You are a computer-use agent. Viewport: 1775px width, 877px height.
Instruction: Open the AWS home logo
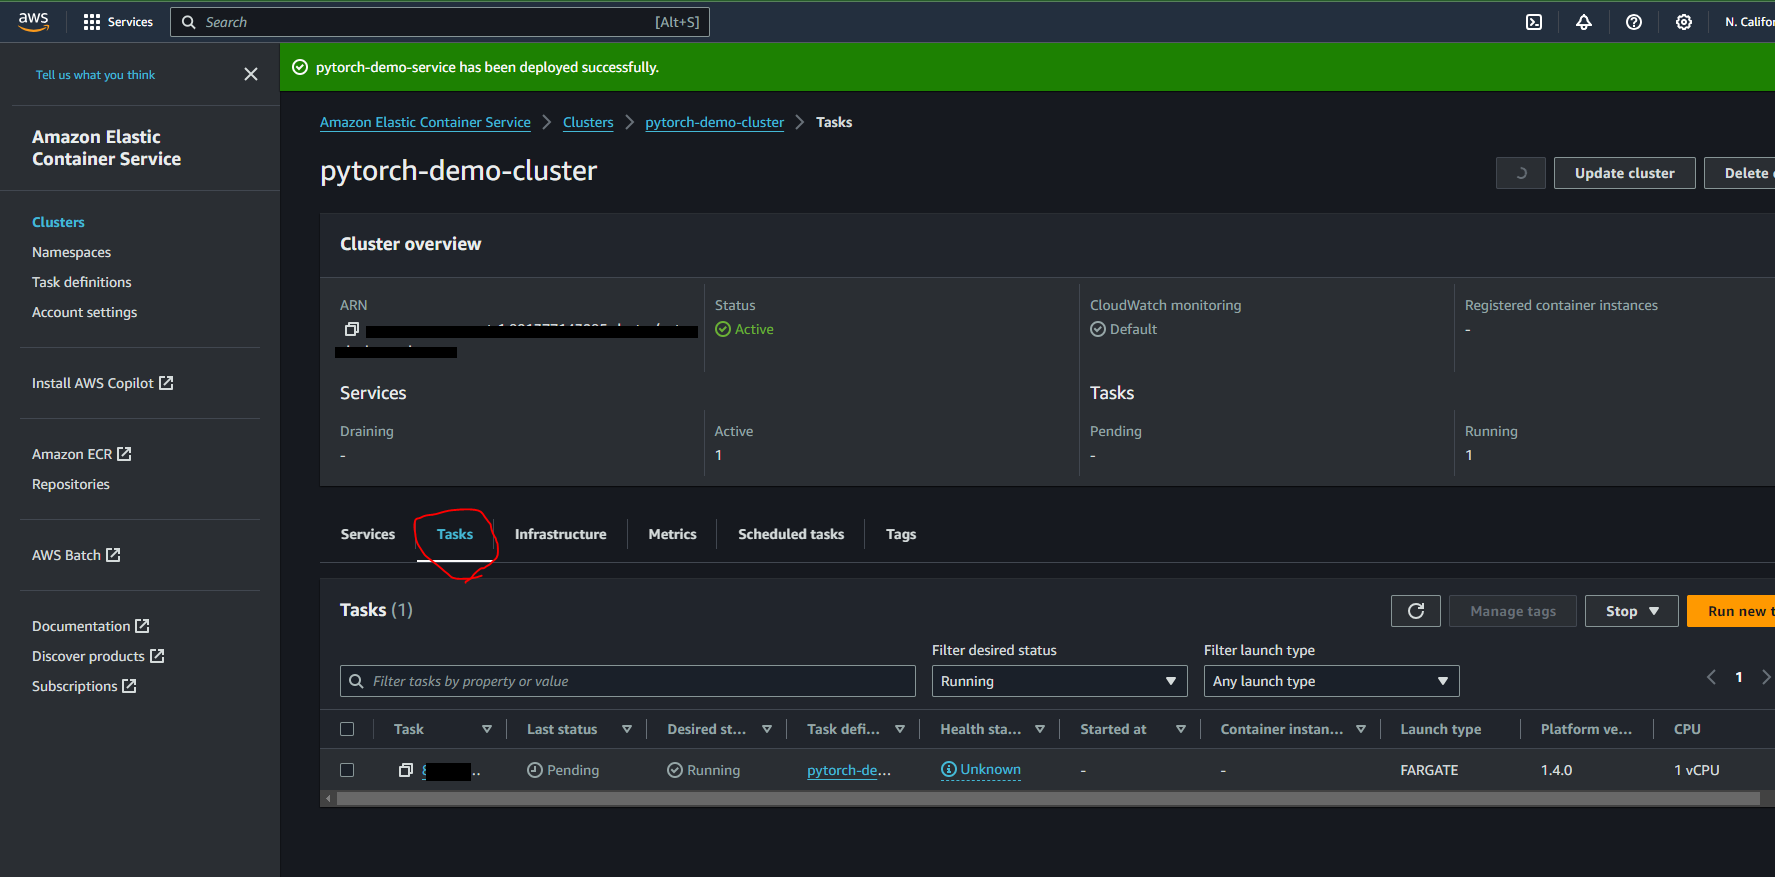click(x=33, y=21)
